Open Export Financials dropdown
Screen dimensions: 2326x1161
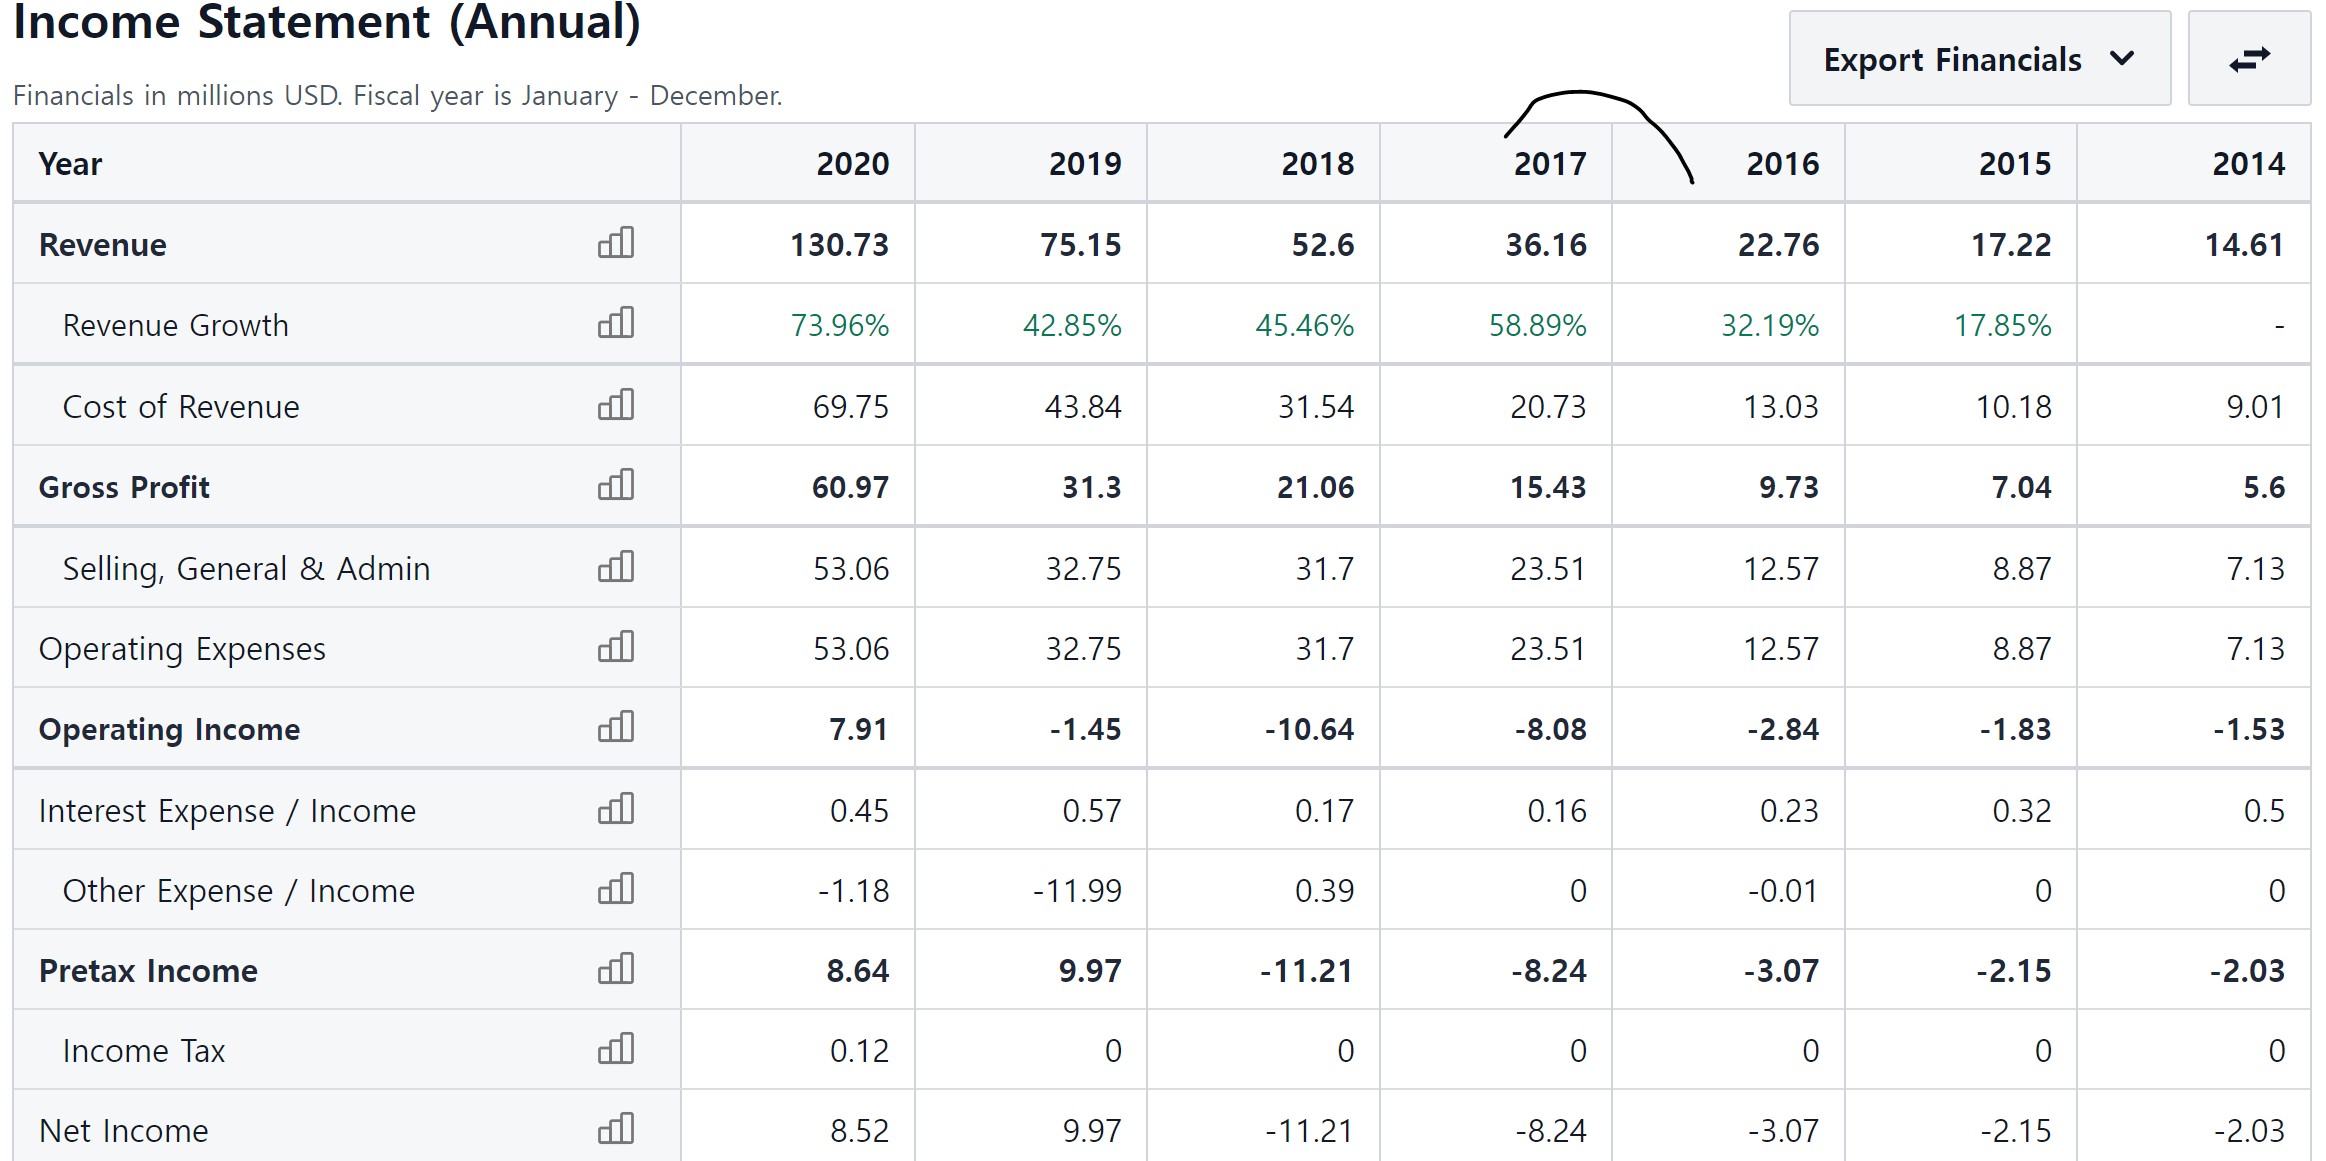click(1980, 59)
